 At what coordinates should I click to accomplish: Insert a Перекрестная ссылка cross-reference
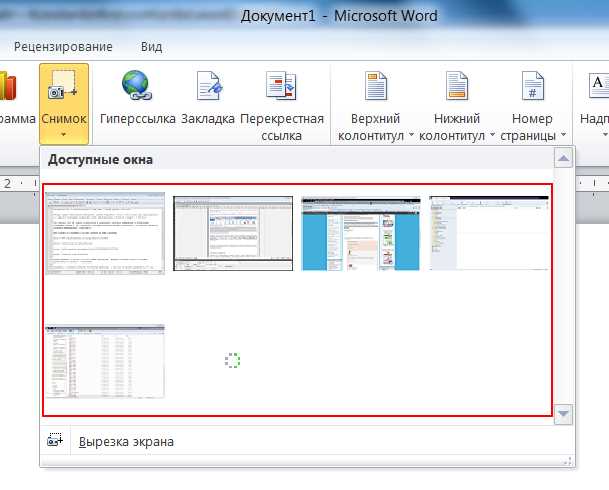click(282, 105)
